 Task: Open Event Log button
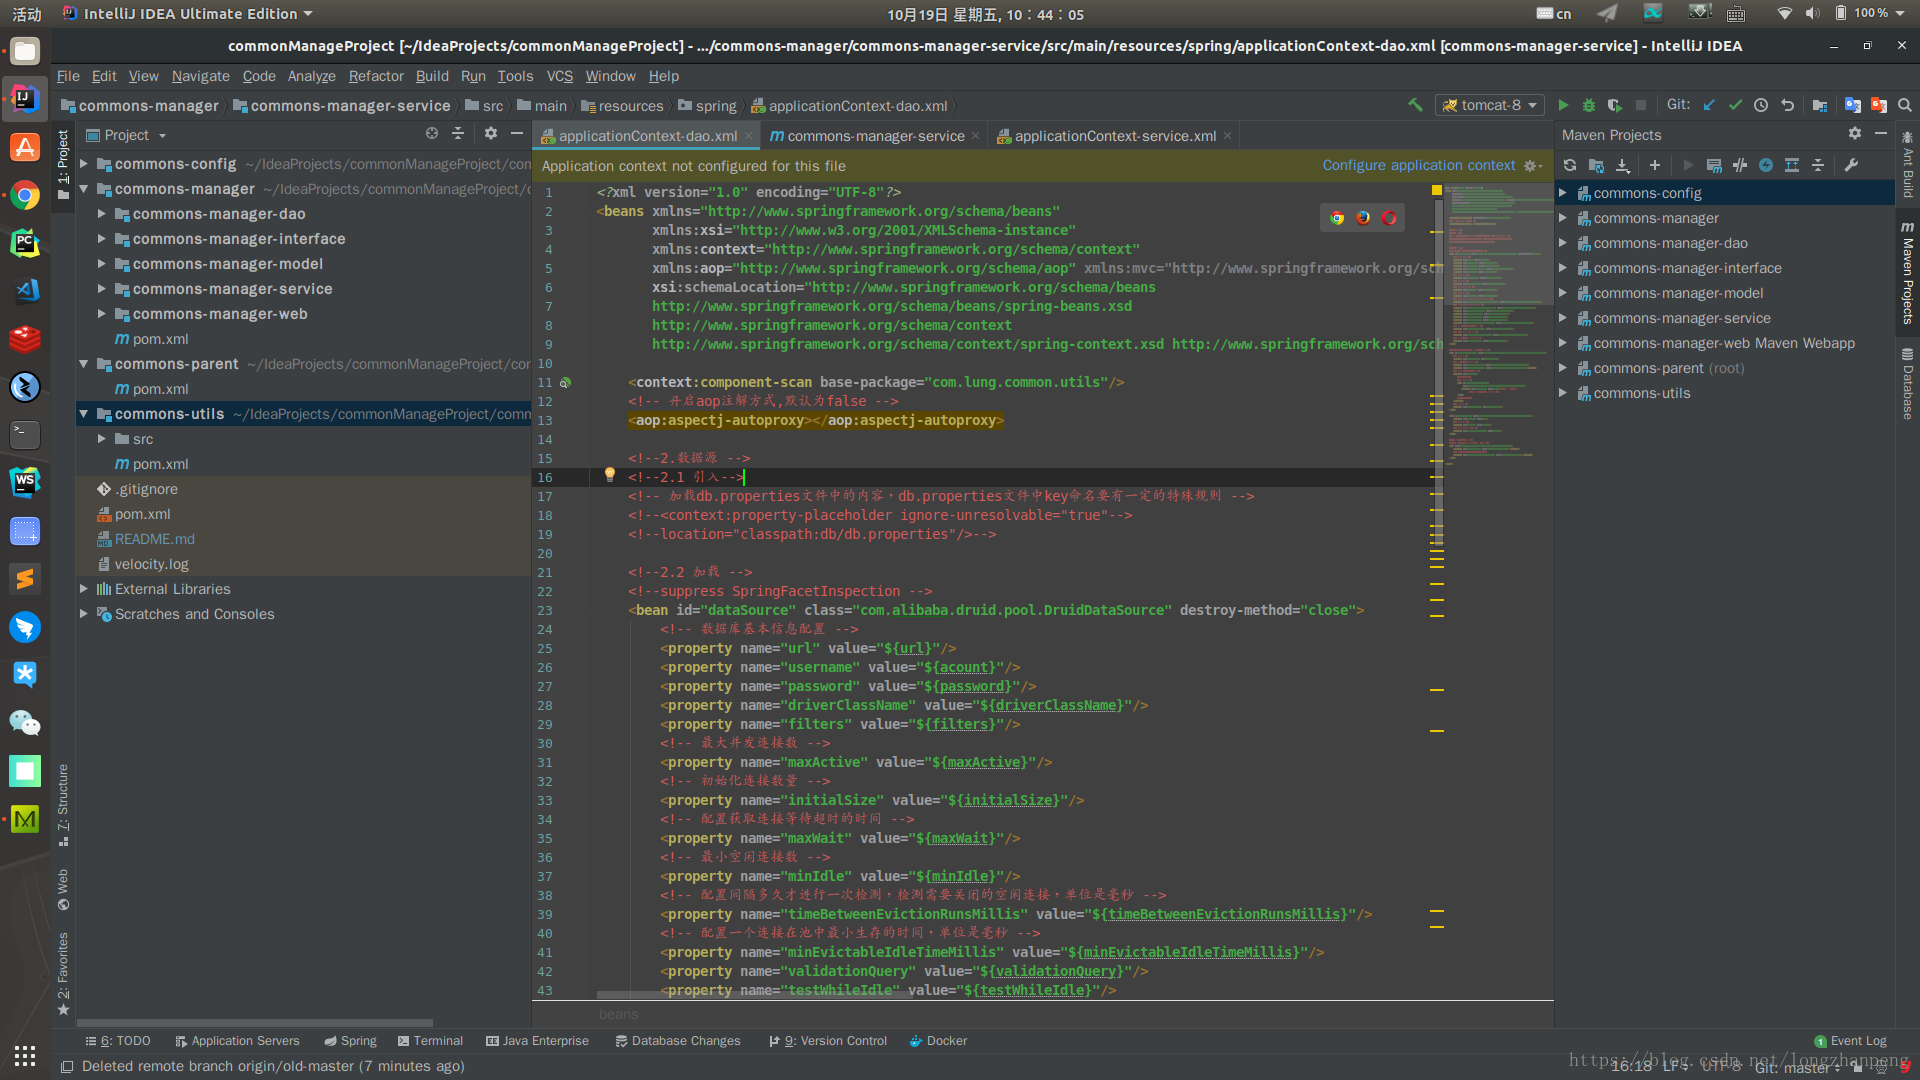(1850, 1041)
